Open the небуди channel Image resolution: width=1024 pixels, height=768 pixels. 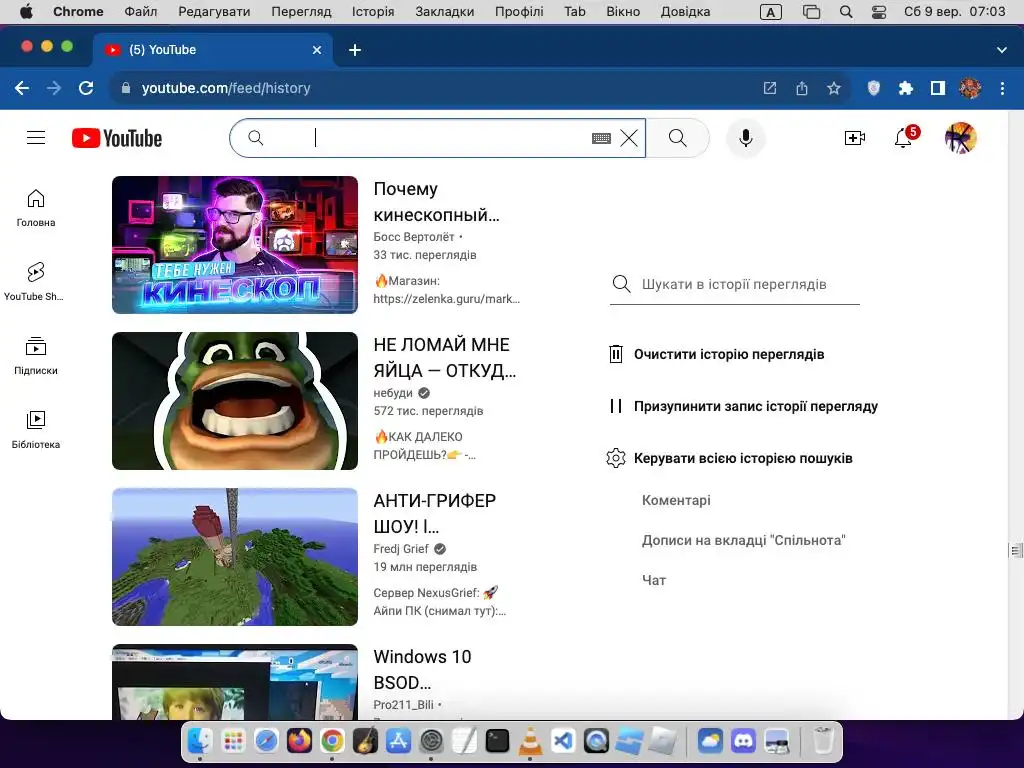(x=393, y=392)
